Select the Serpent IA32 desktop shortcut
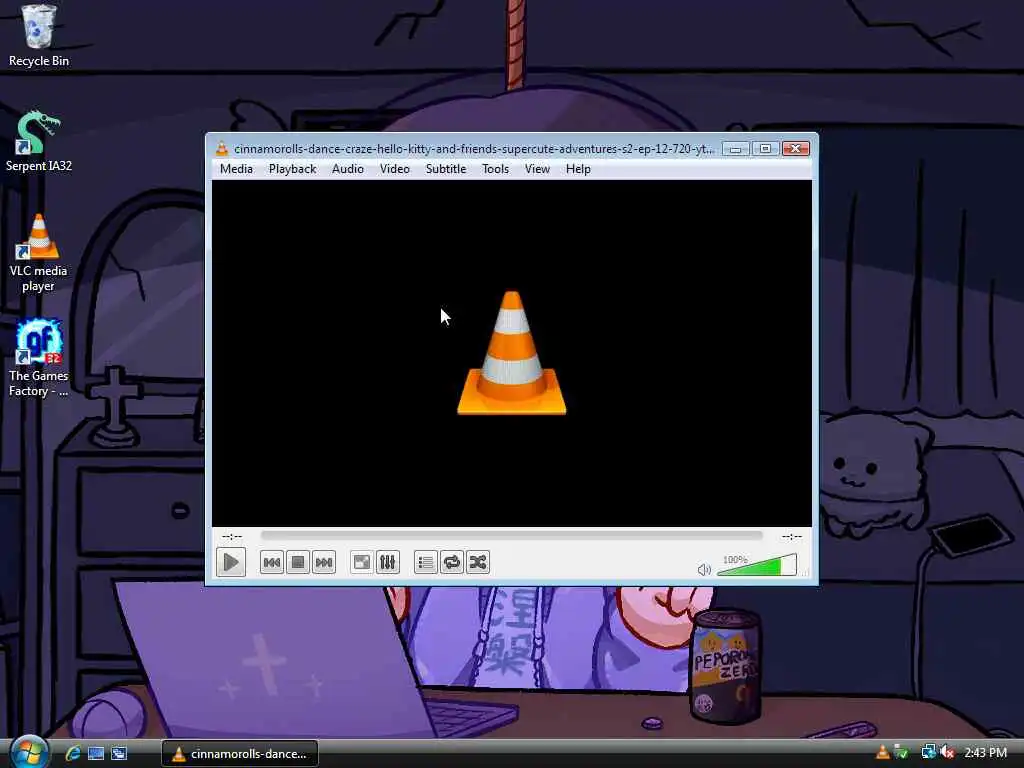Image resolution: width=1024 pixels, height=768 pixels. (39, 142)
